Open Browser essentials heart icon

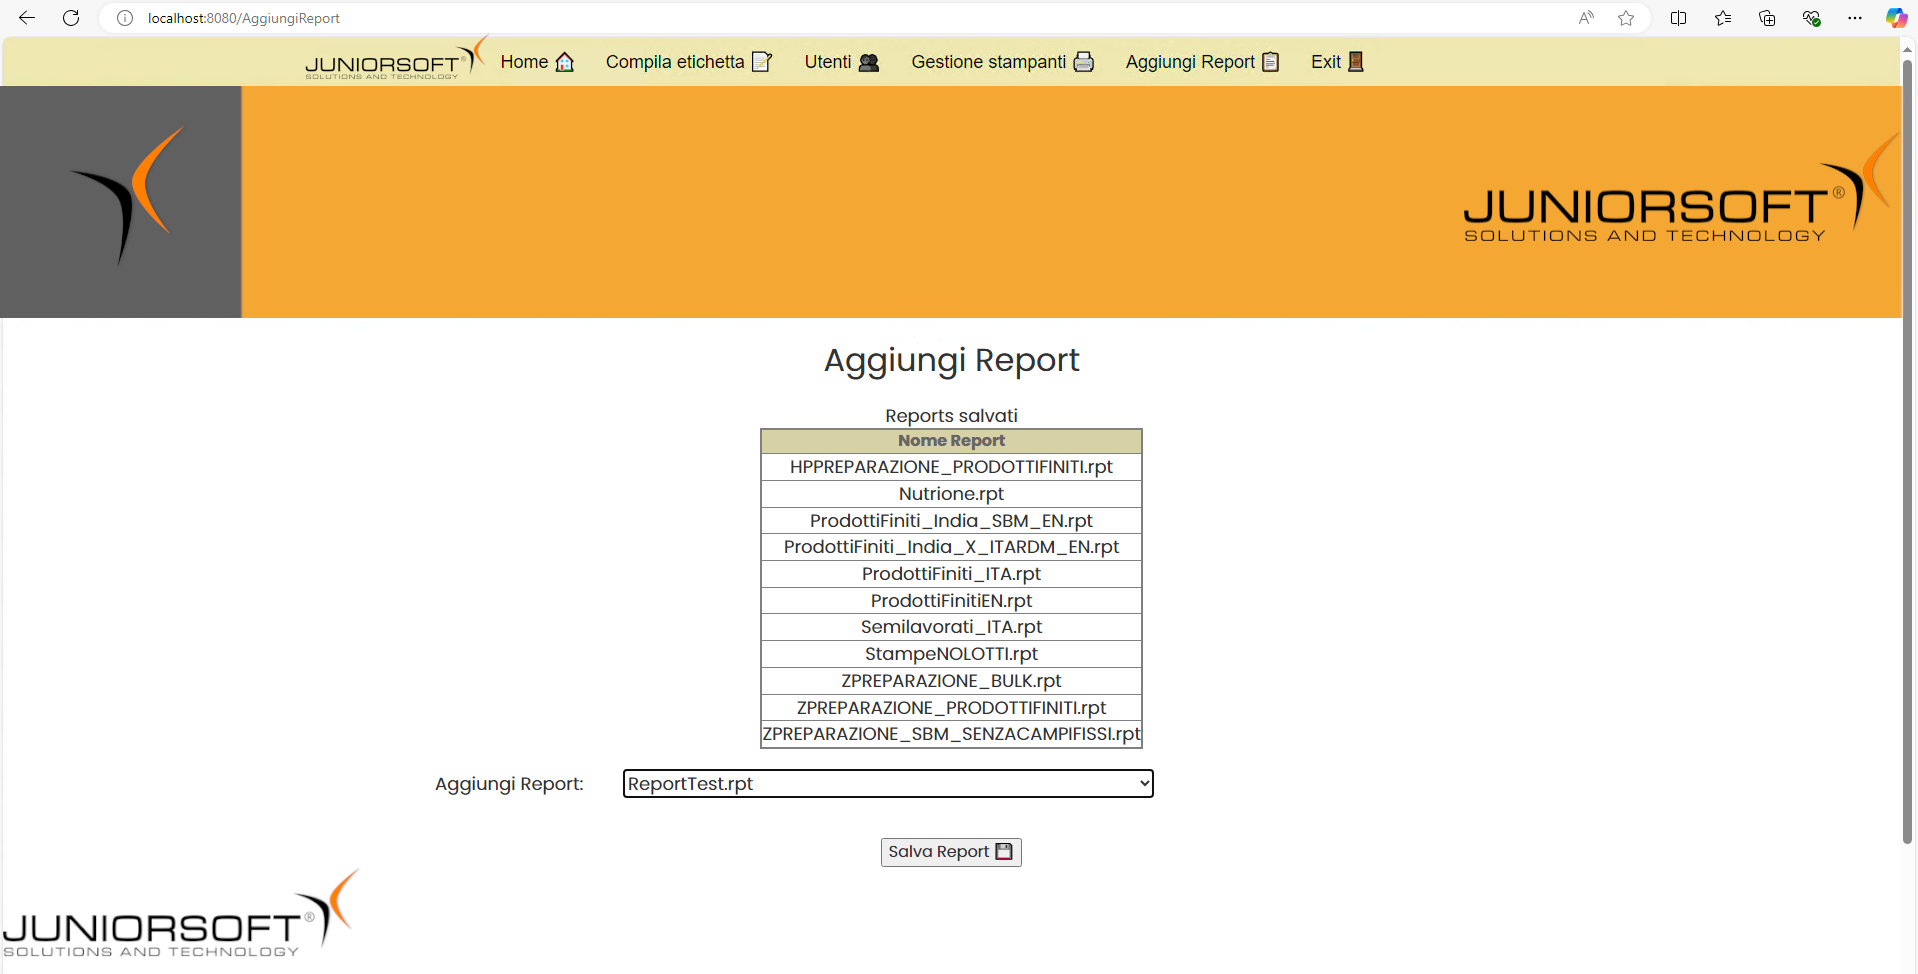1811,18
